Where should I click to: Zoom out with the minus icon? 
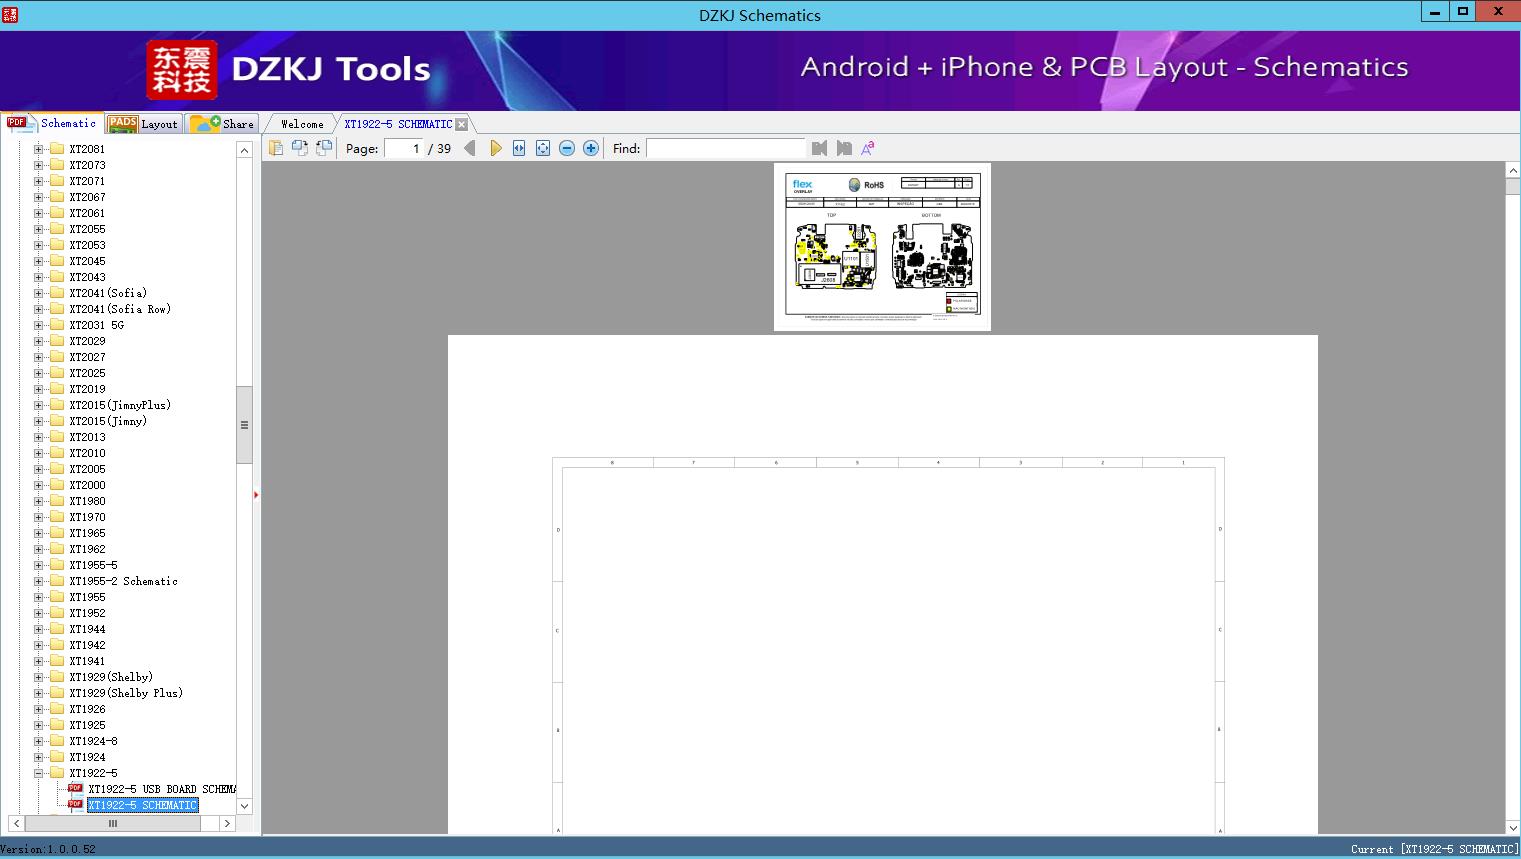(x=567, y=148)
